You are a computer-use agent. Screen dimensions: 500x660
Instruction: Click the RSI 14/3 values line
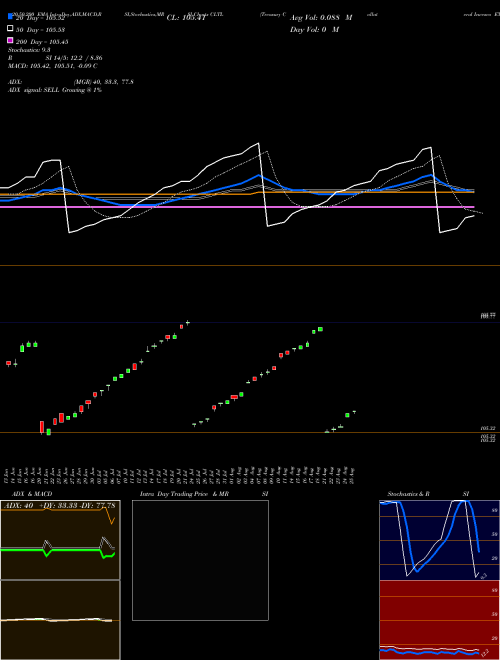tap(55, 58)
